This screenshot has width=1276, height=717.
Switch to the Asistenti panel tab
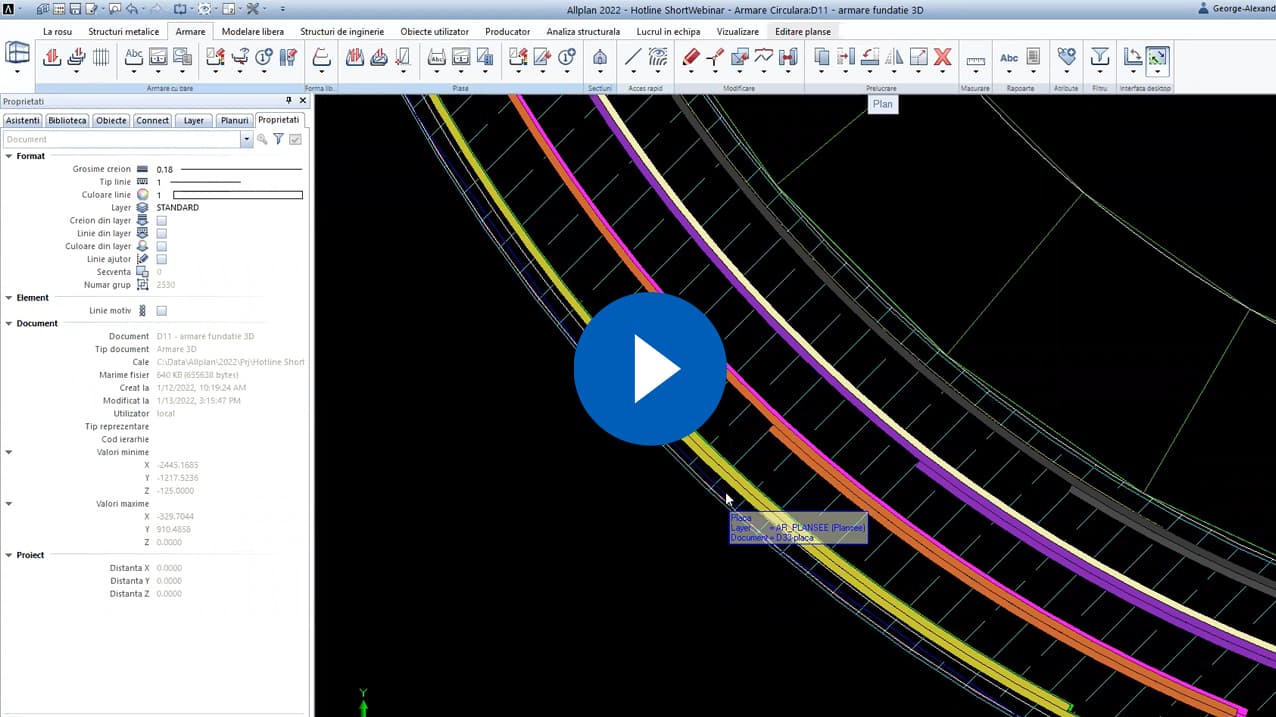23,121
